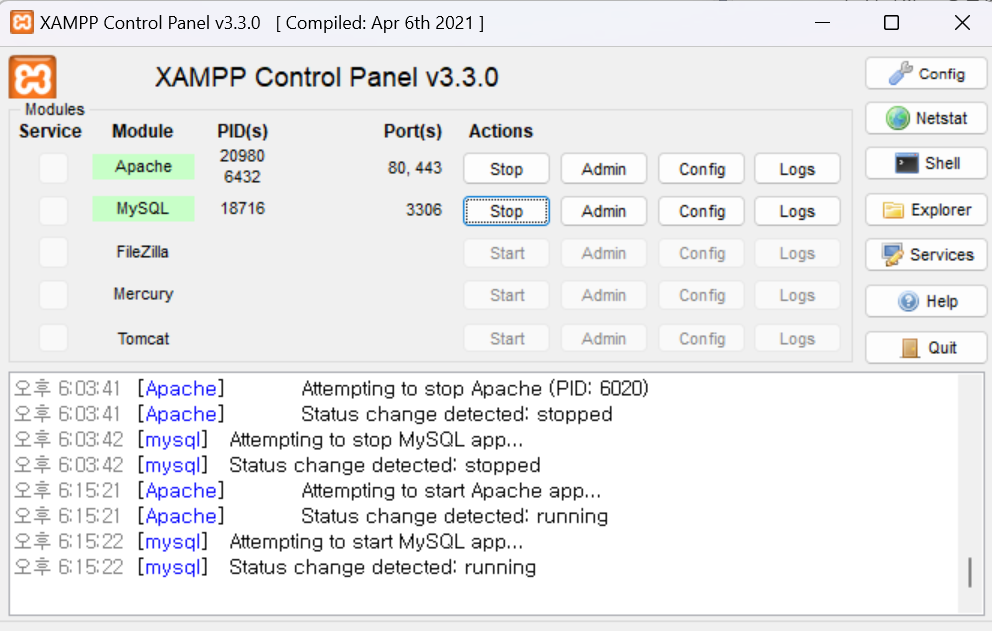992x631 pixels.
Task: Start the Tomcat module
Action: 506,339
